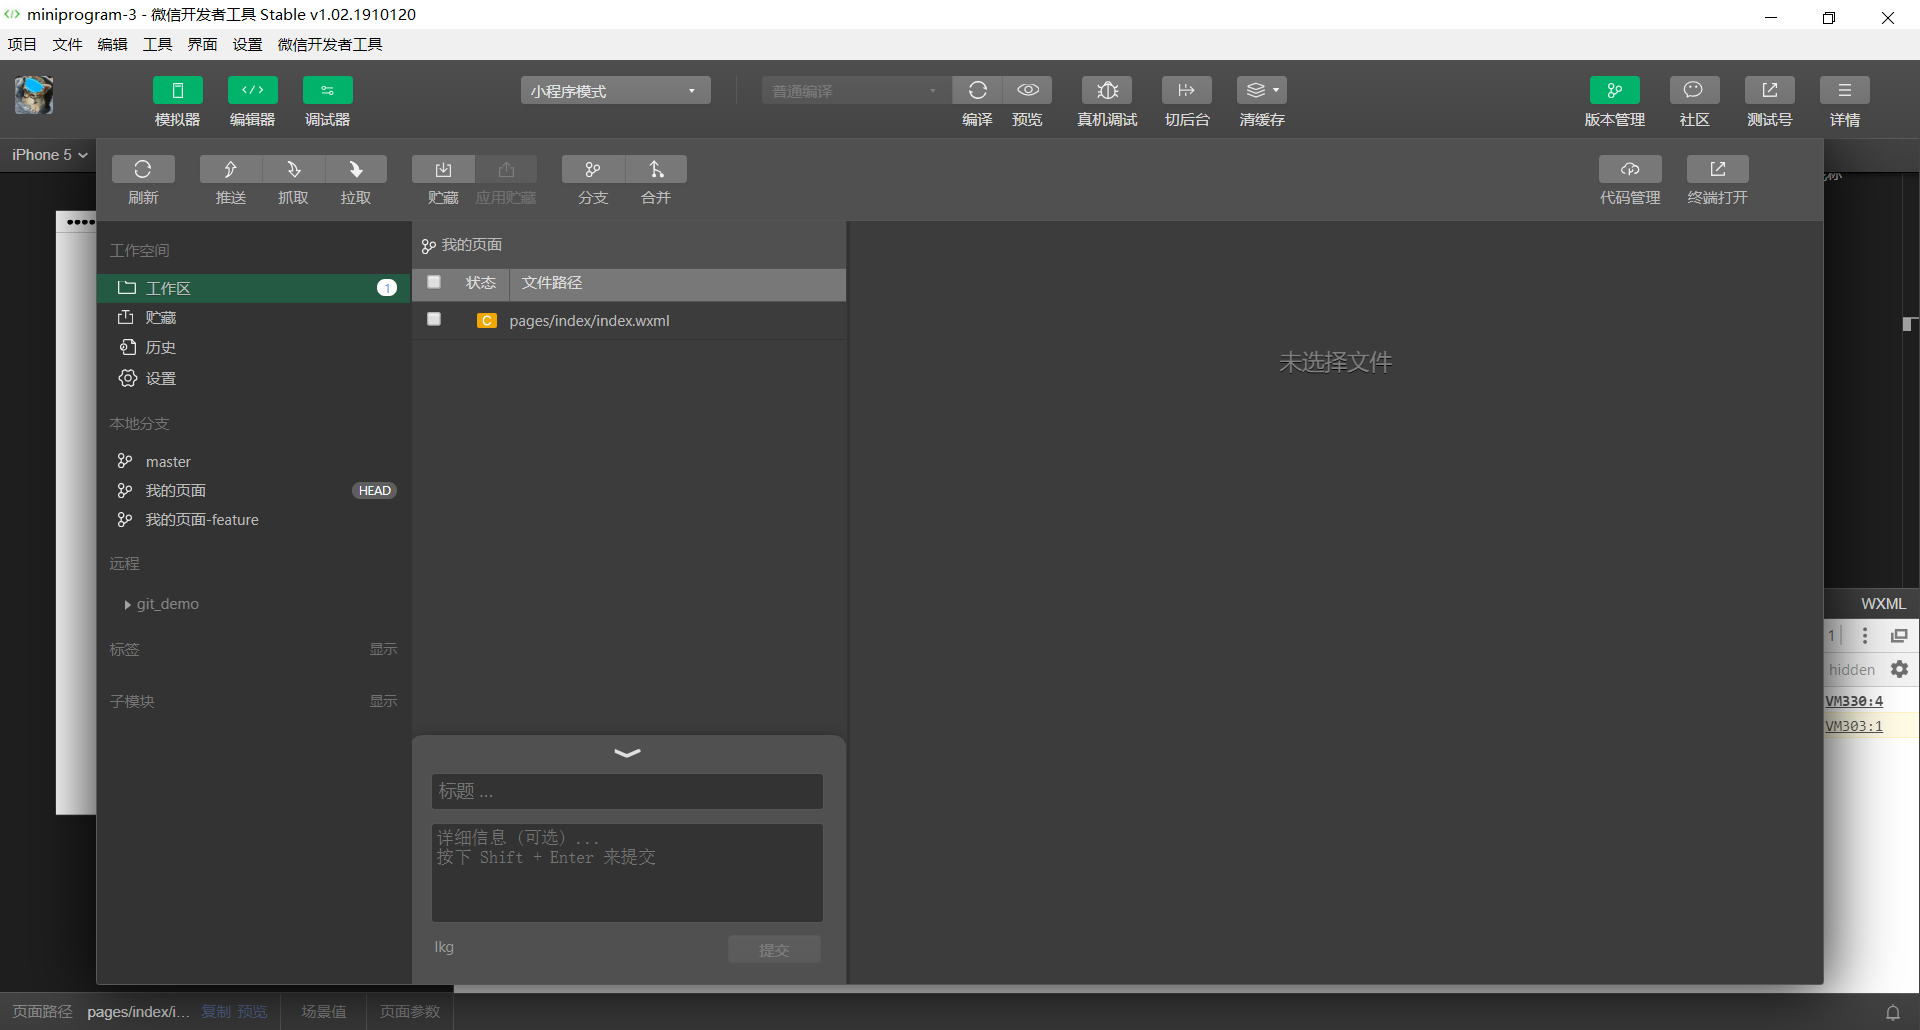Click the page path Preview (预览) link

[252, 1012]
